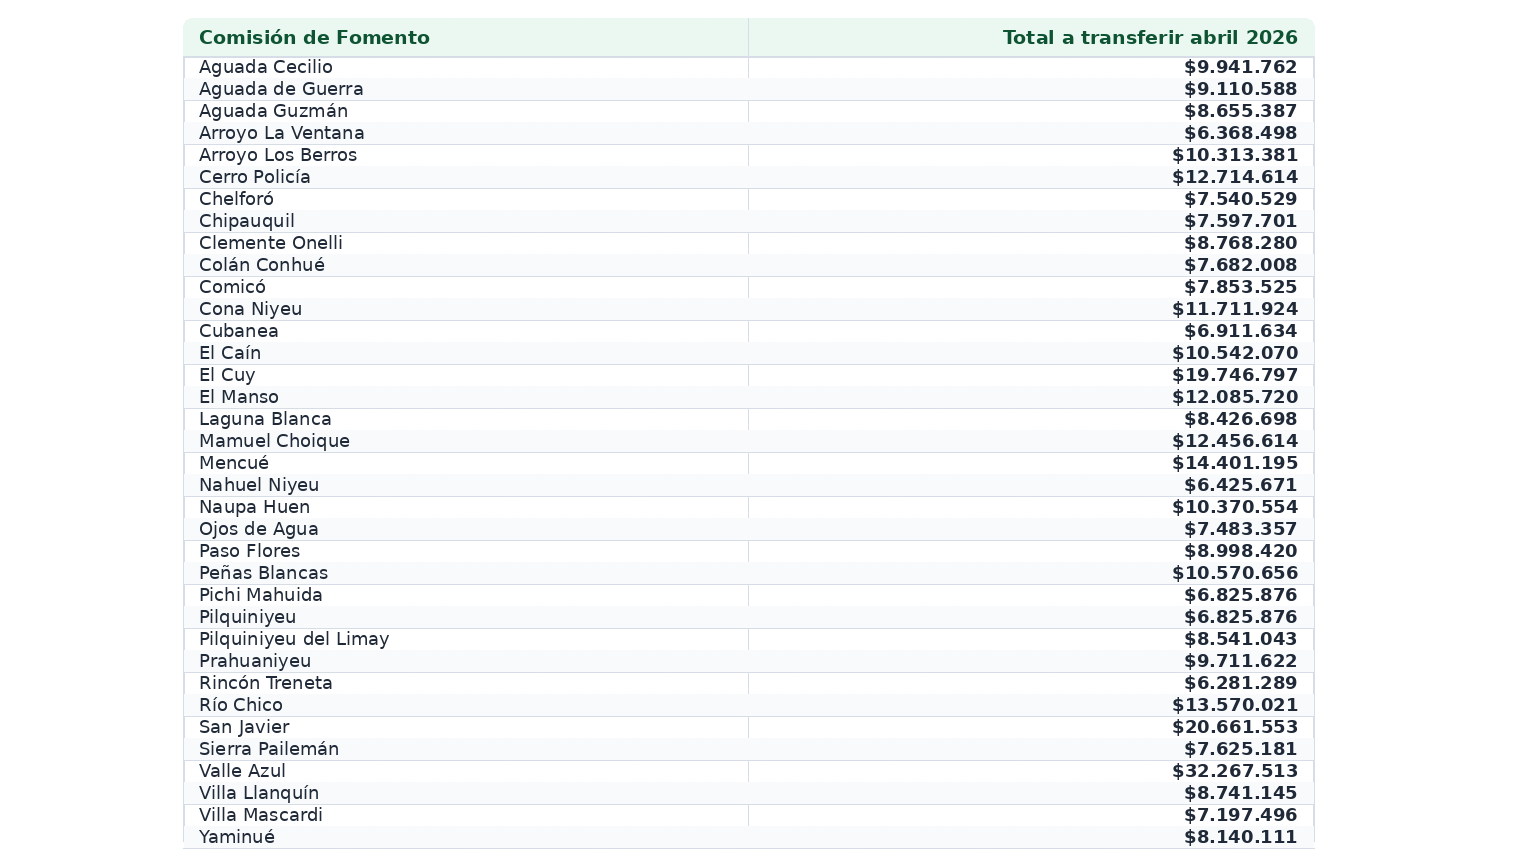Select the Mencué row name
This screenshot has height=859, width=1528.
coord(234,463)
